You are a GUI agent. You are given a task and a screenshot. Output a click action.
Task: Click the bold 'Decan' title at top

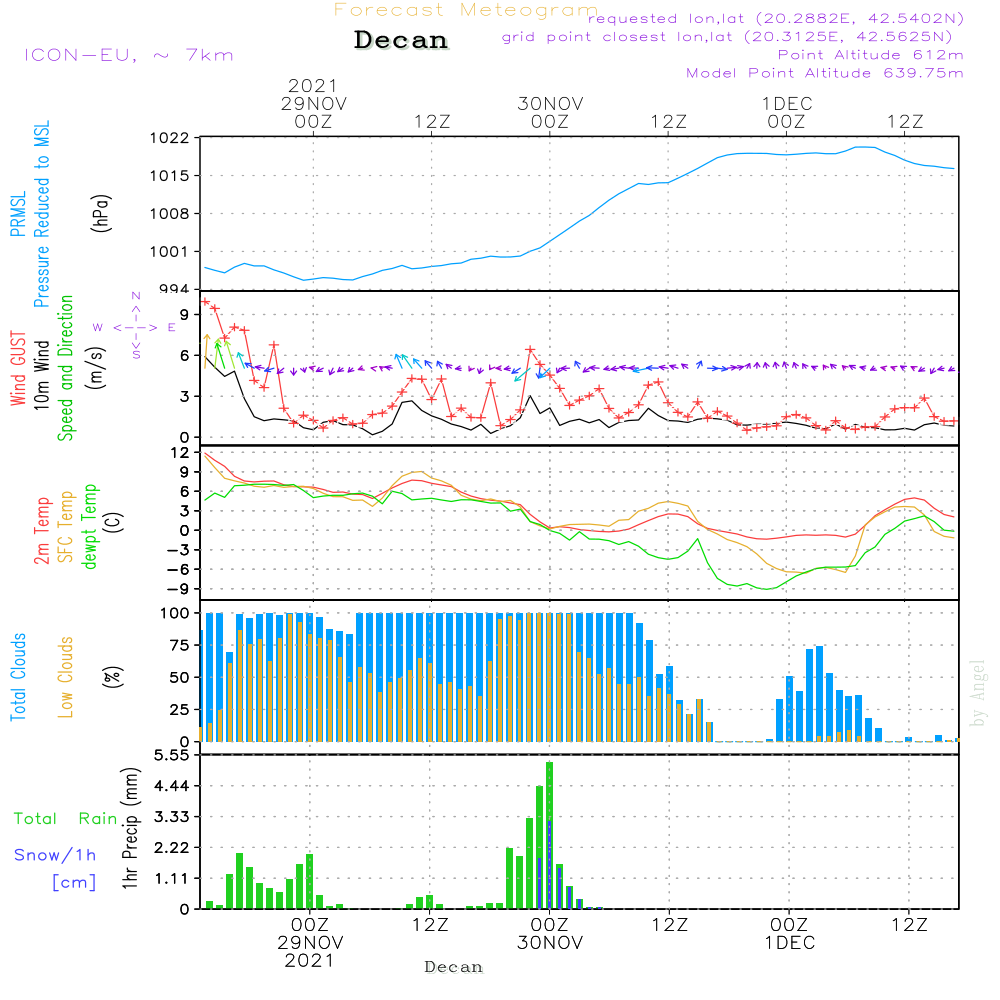[401, 40]
